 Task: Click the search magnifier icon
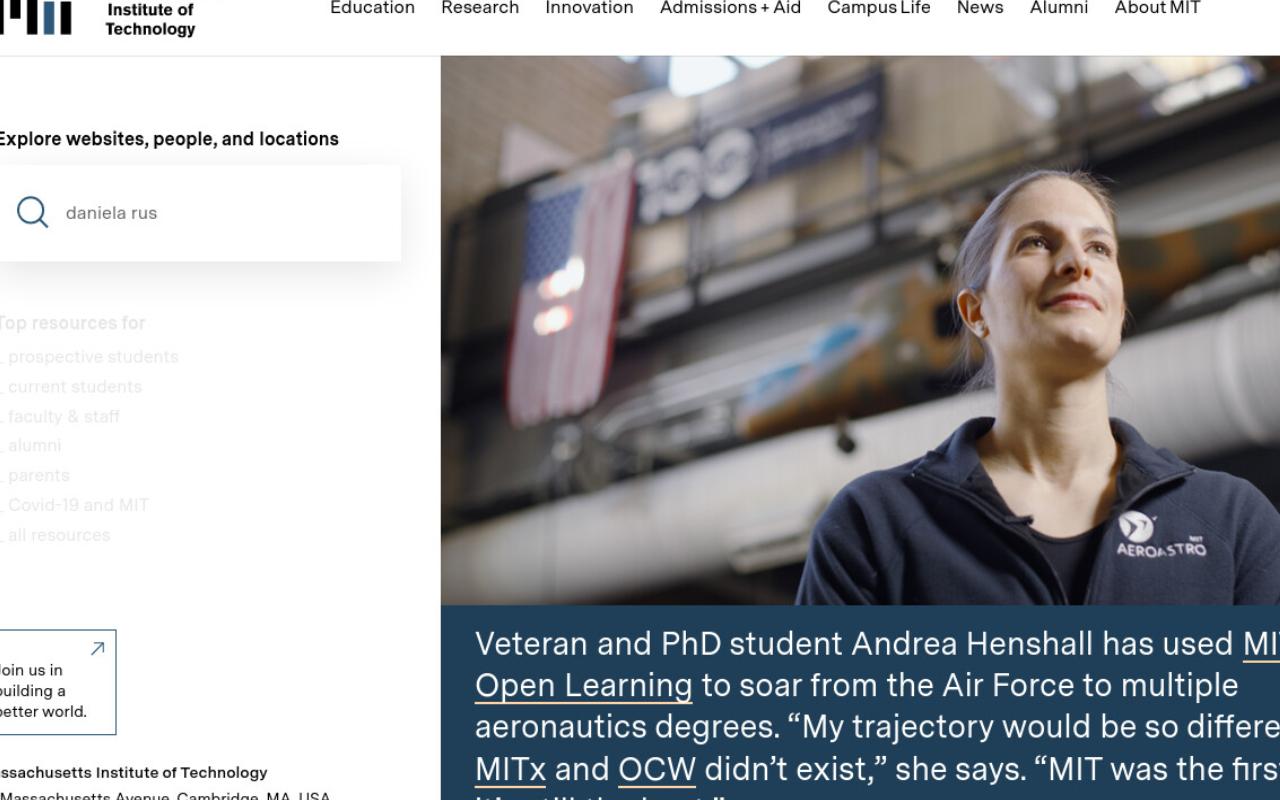(32, 212)
